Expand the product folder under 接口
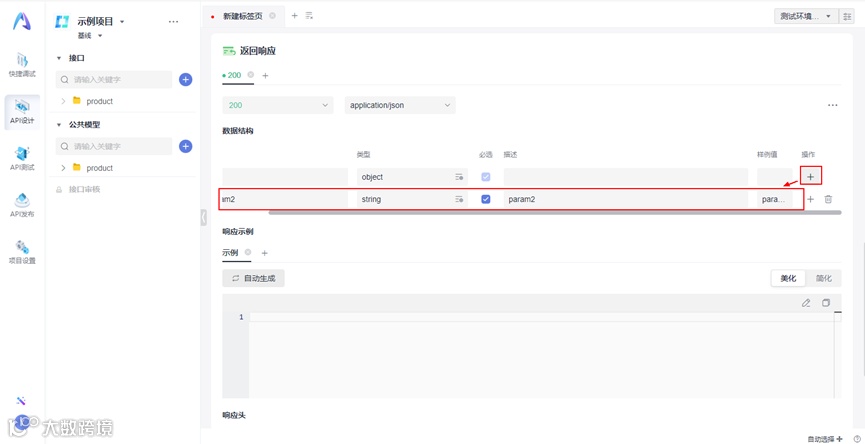The image size is (865, 444). 63,101
